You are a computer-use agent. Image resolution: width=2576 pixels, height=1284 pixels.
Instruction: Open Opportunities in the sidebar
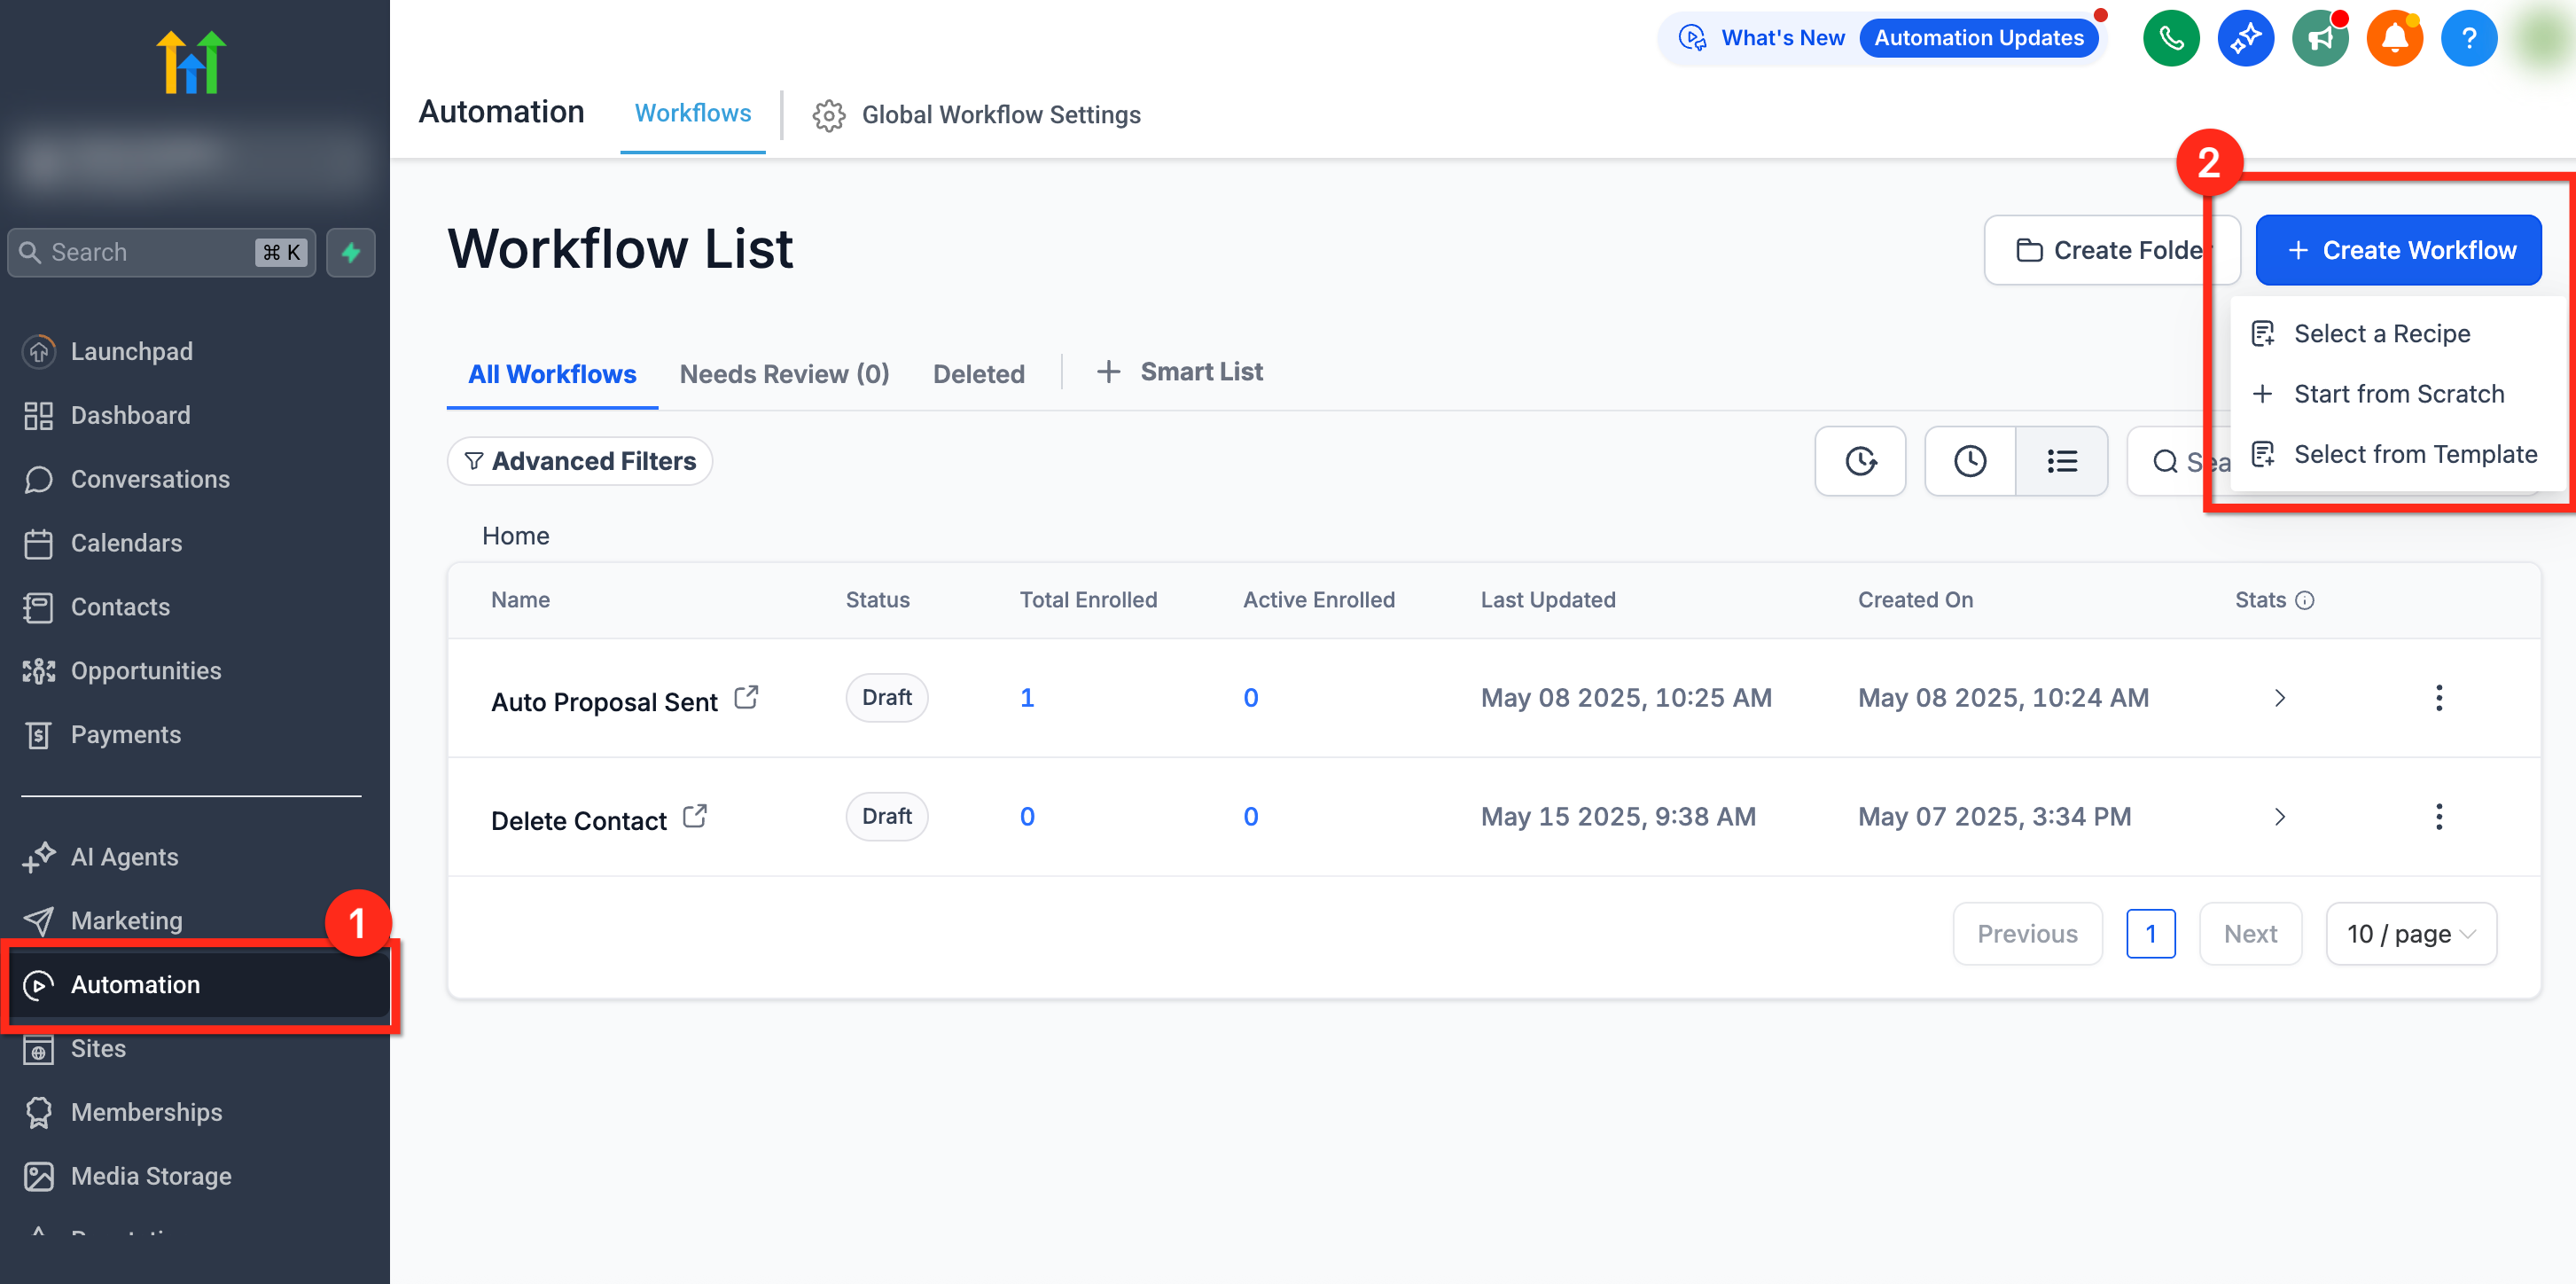point(146,671)
